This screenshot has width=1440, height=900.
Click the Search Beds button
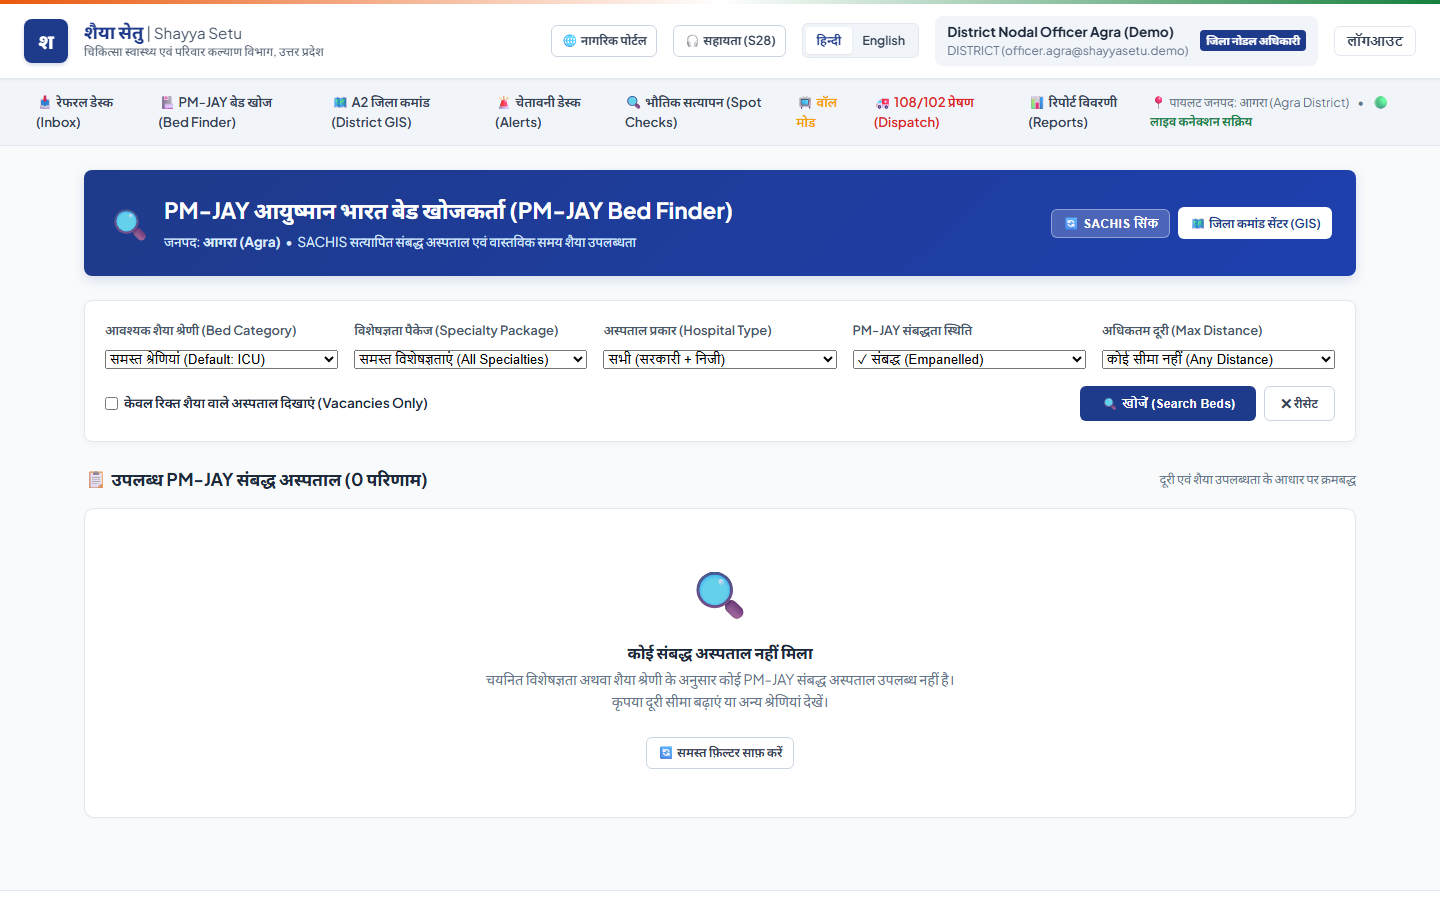1168,403
